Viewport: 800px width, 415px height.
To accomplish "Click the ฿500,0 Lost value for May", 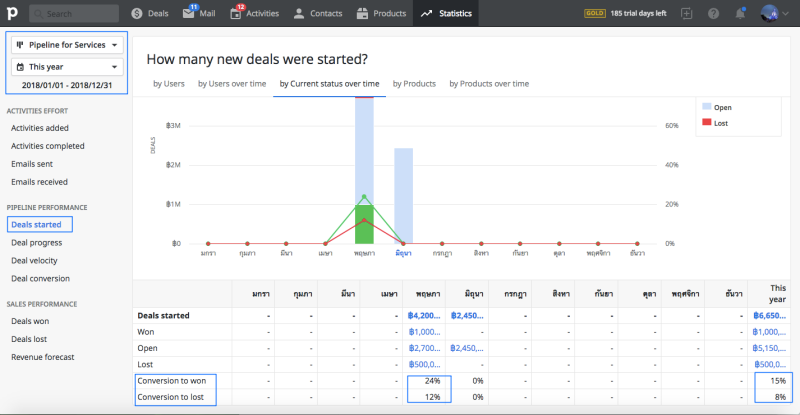I will [x=424, y=364].
